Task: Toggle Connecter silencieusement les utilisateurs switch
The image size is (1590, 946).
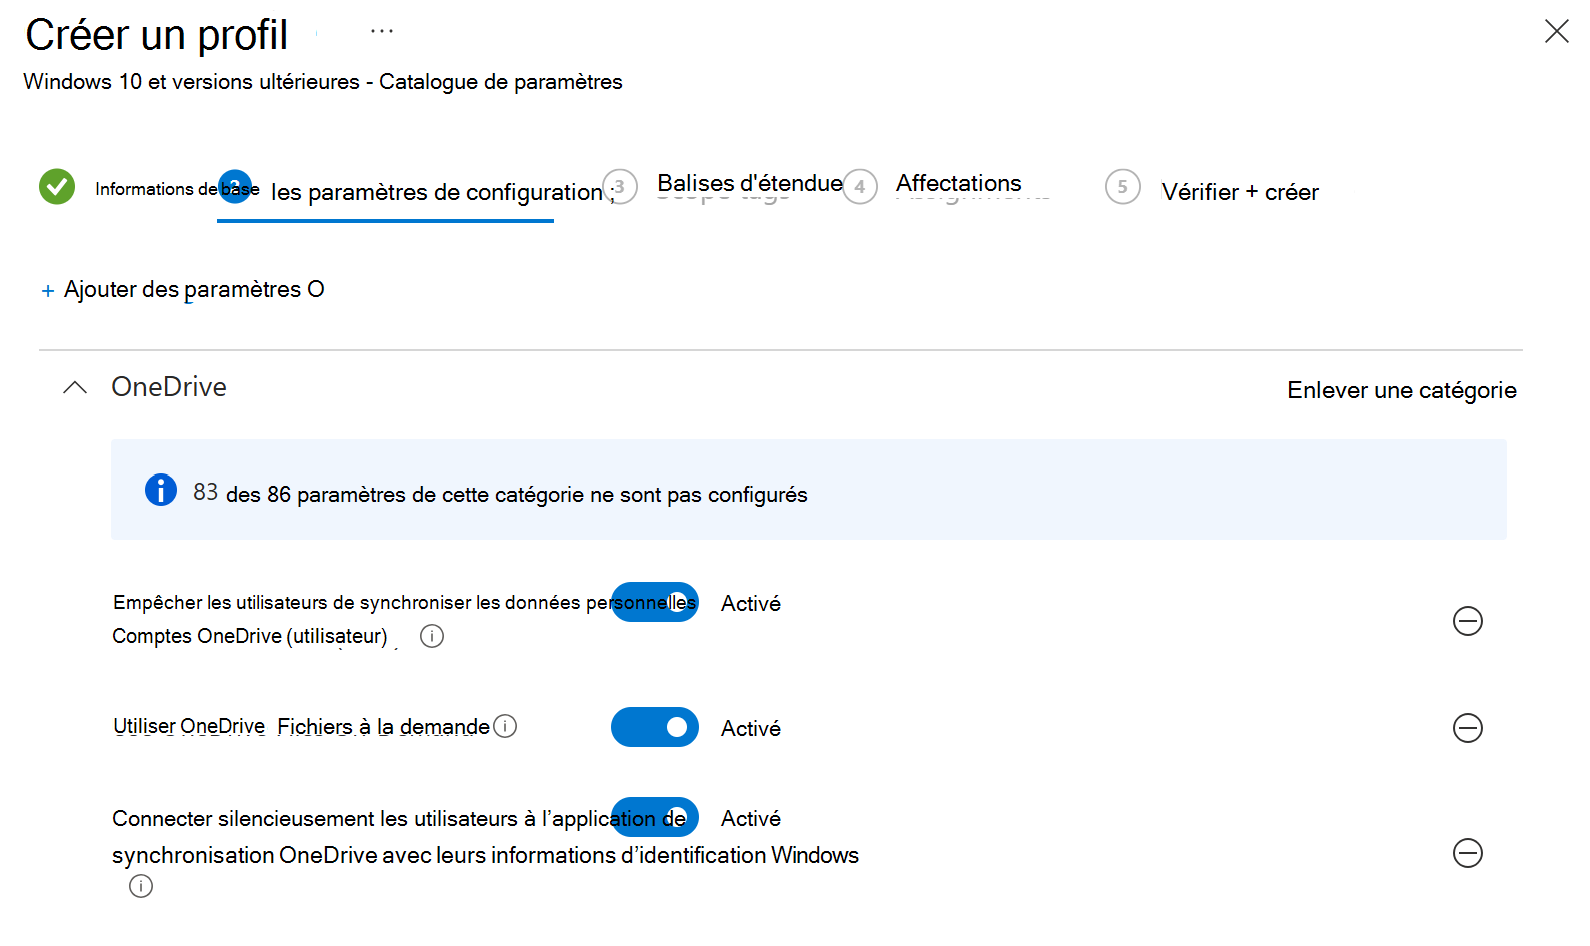Action: (x=655, y=817)
